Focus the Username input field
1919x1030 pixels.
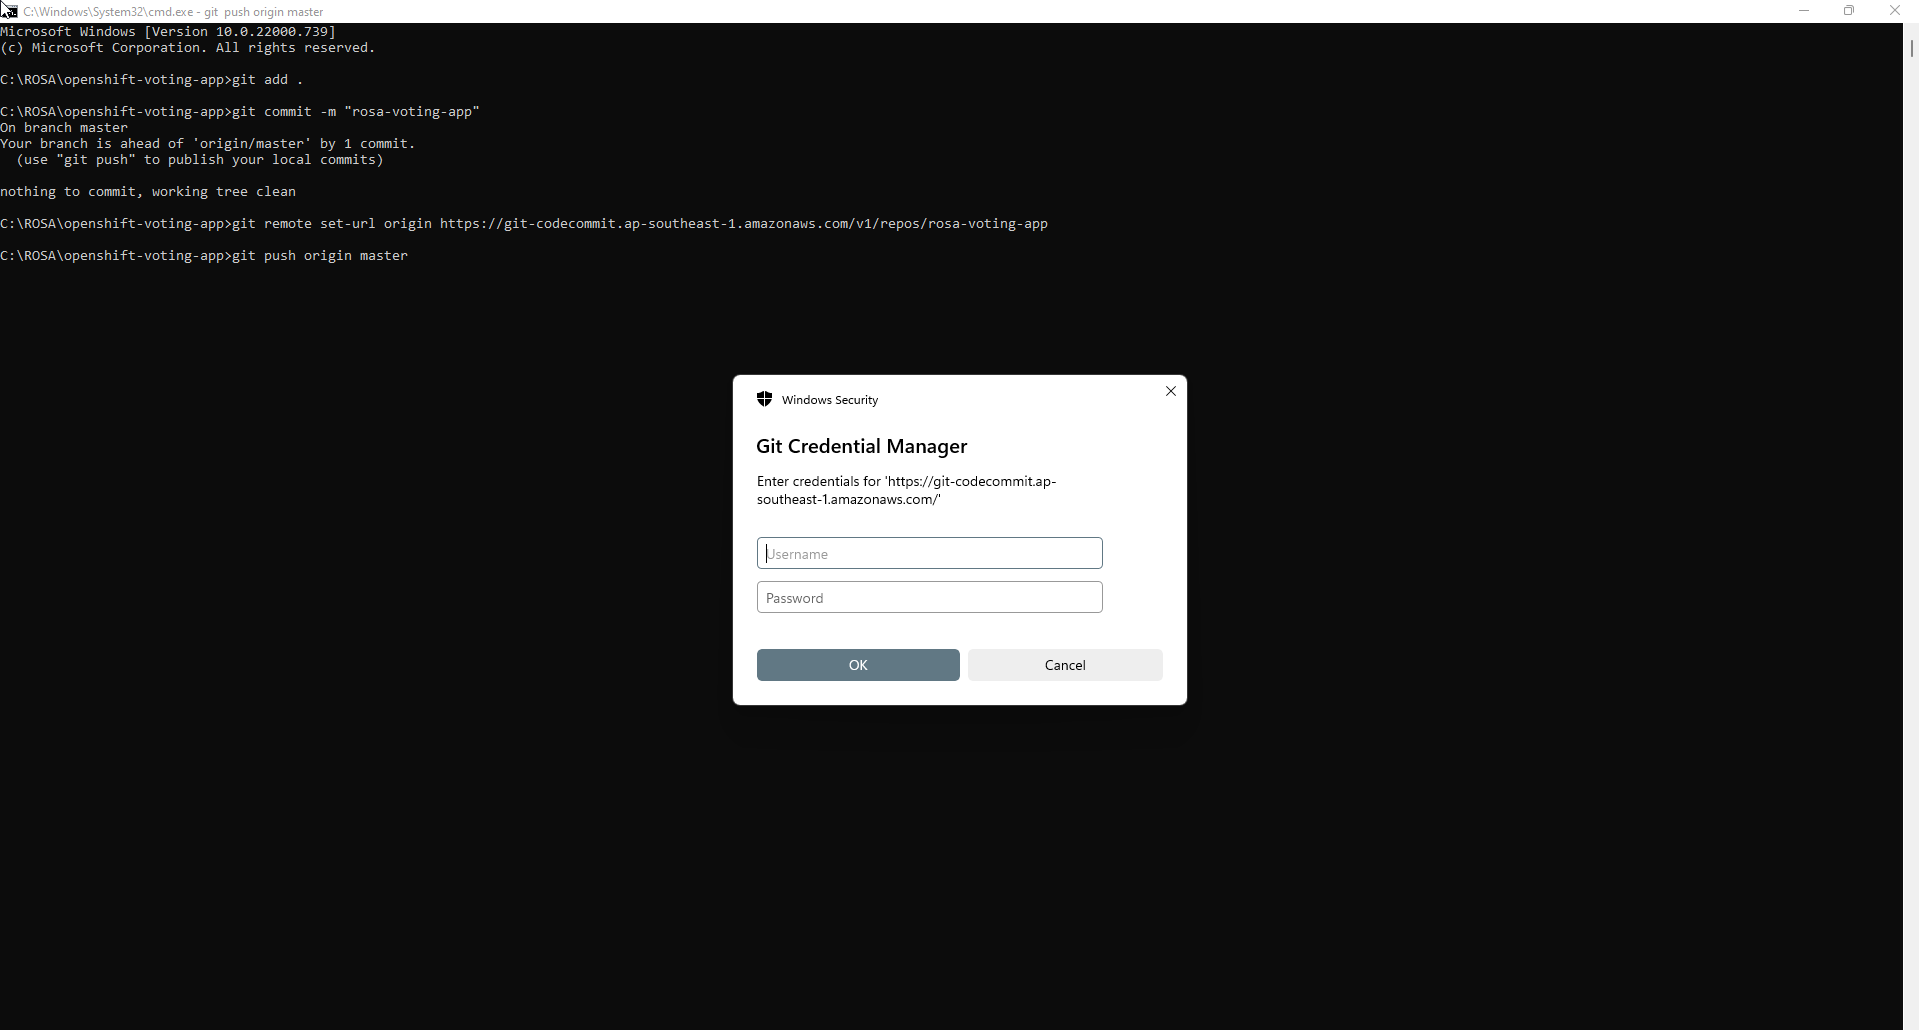tap(929, 553)
